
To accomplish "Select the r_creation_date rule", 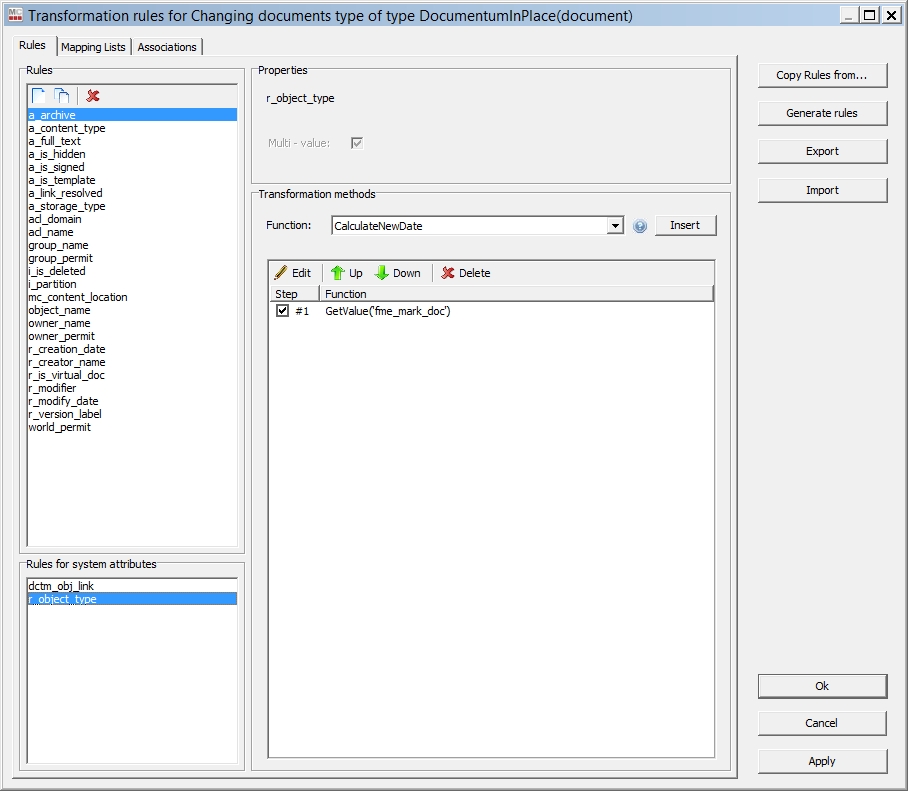I will (x=67, y=349).
